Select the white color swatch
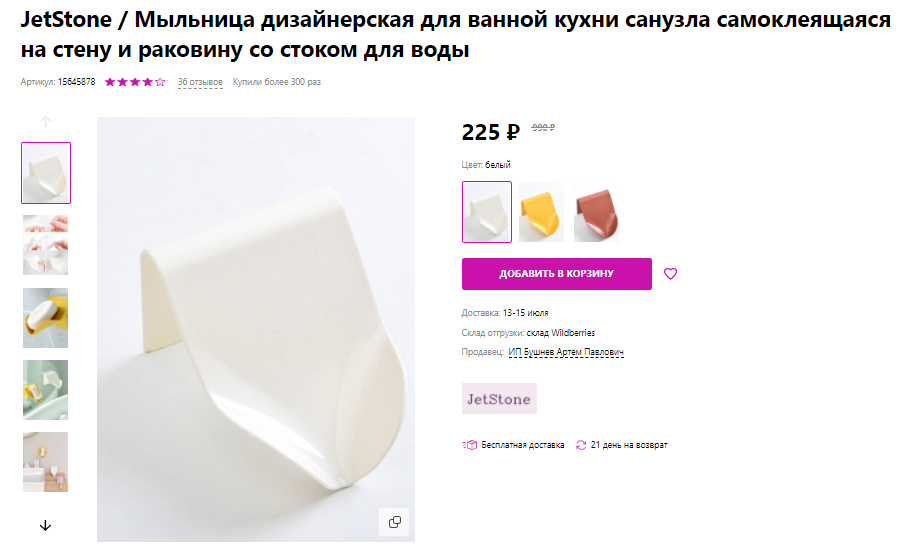This screenshot has height=558, width=901. (487, 212)
